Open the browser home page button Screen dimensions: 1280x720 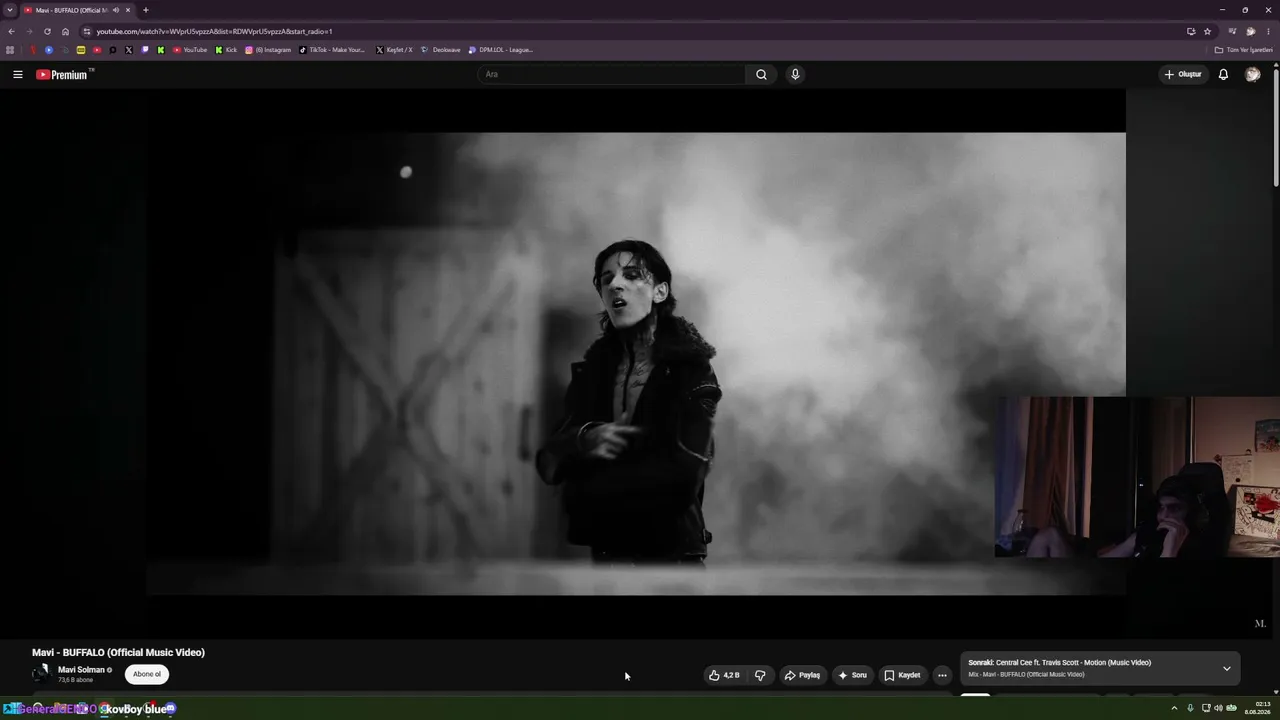click(65, 31)
